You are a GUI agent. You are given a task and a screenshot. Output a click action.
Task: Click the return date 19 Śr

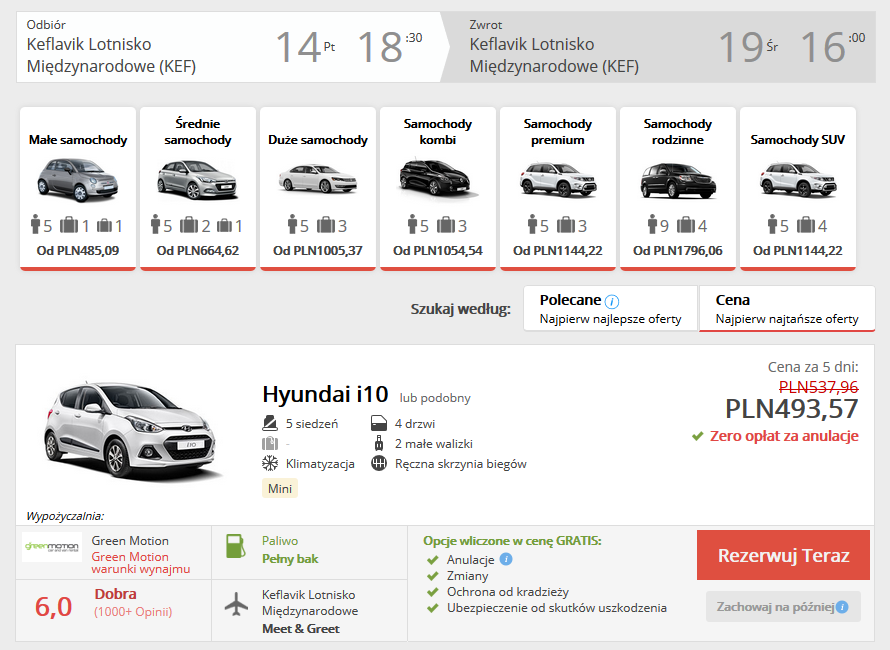(x=748, y=47)
